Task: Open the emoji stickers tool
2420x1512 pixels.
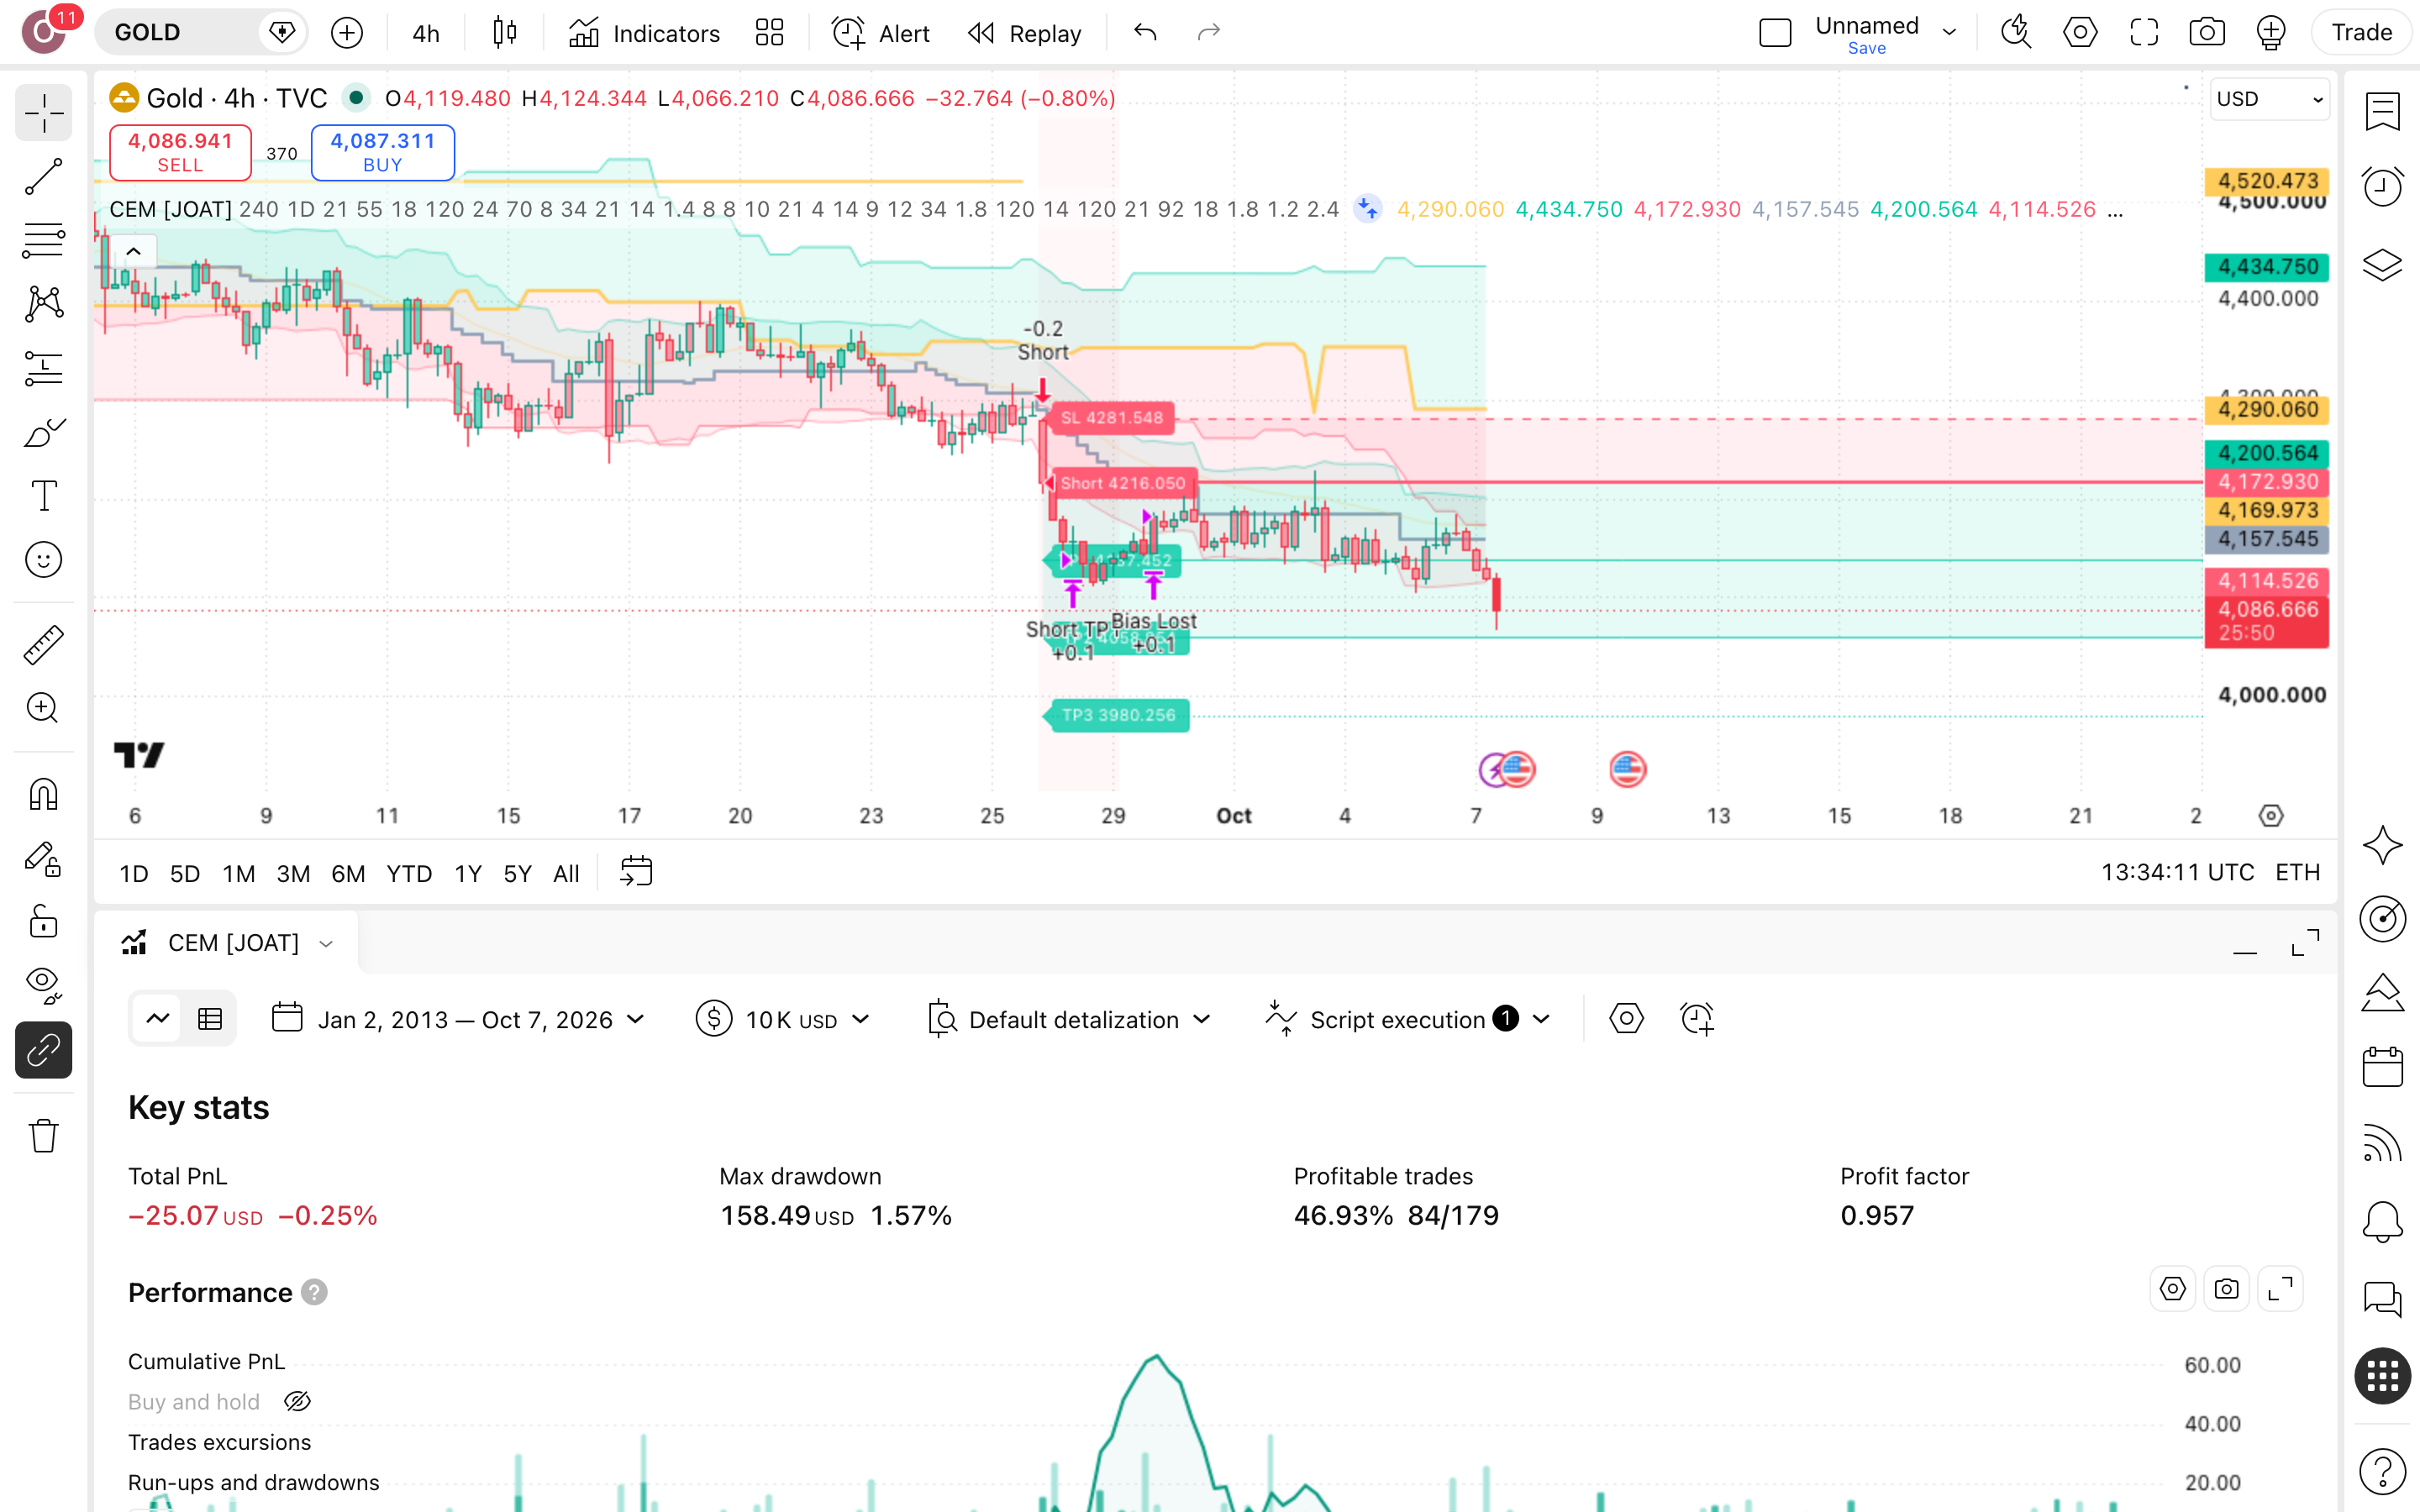Action: click(x=44, y=560)
